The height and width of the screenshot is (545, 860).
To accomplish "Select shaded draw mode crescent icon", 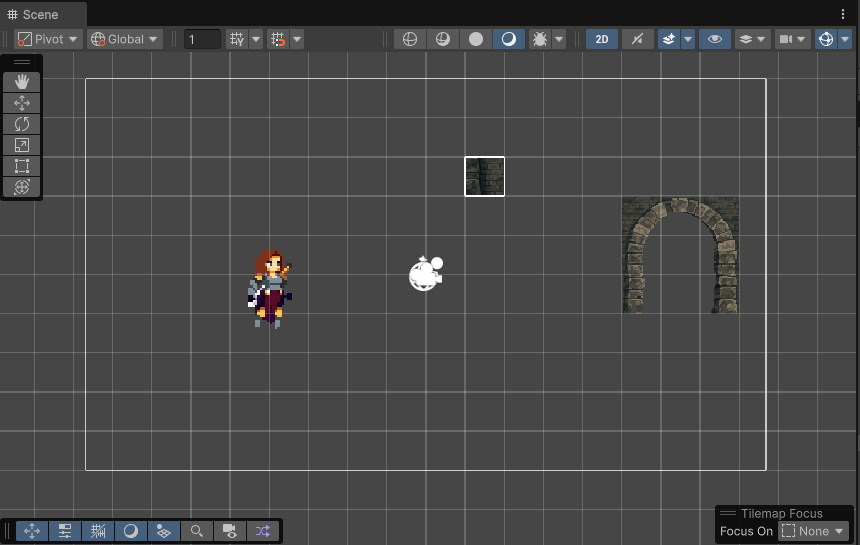I will click(508, 39).
